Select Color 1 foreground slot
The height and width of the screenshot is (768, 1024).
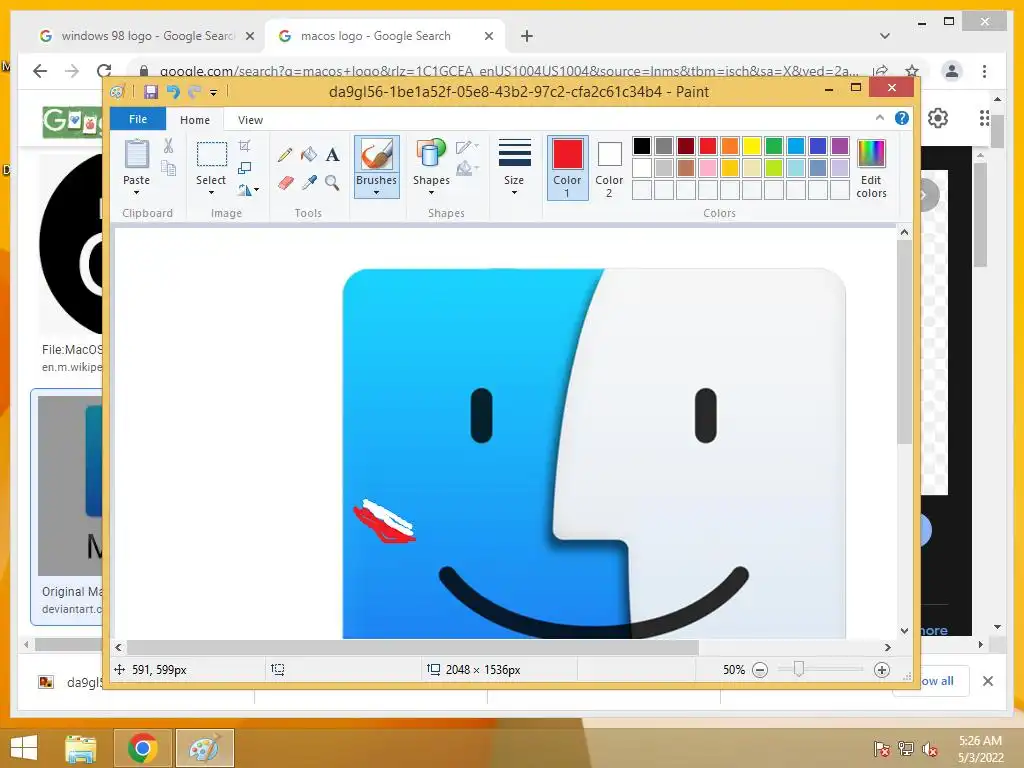click(x=568, y=167)
